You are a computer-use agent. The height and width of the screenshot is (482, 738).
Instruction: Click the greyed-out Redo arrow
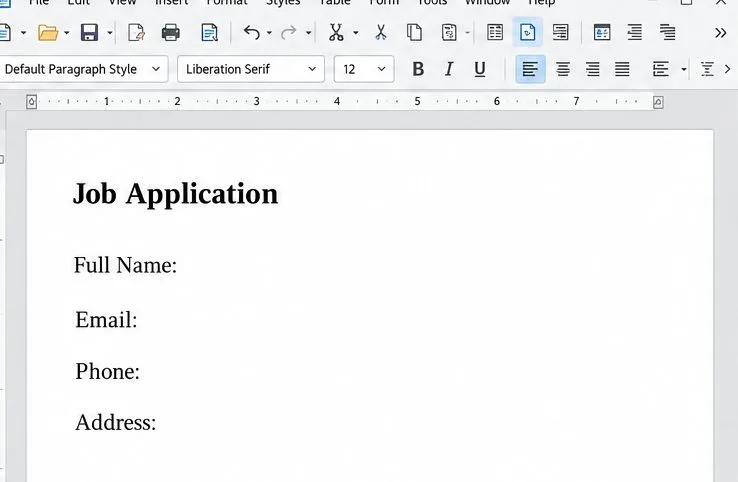(x=289, y=32)
